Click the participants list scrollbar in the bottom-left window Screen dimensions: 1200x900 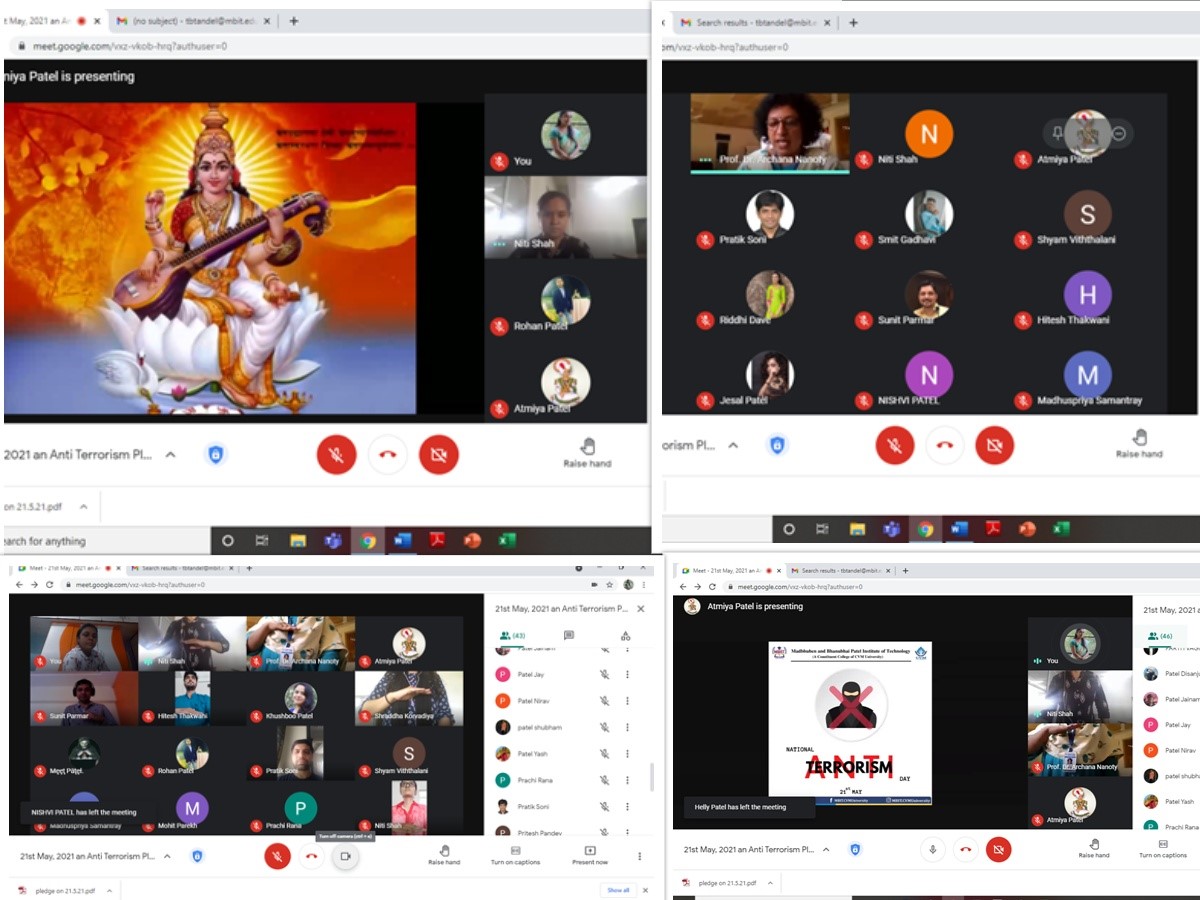652,776
